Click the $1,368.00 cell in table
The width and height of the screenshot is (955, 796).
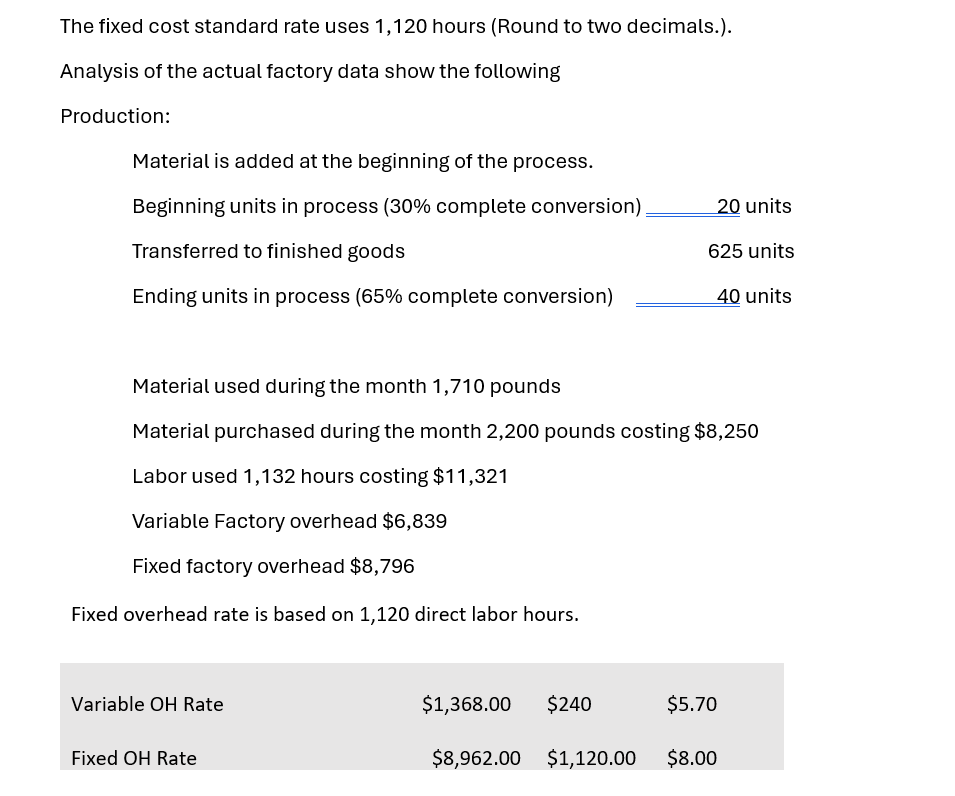(467, 704)
